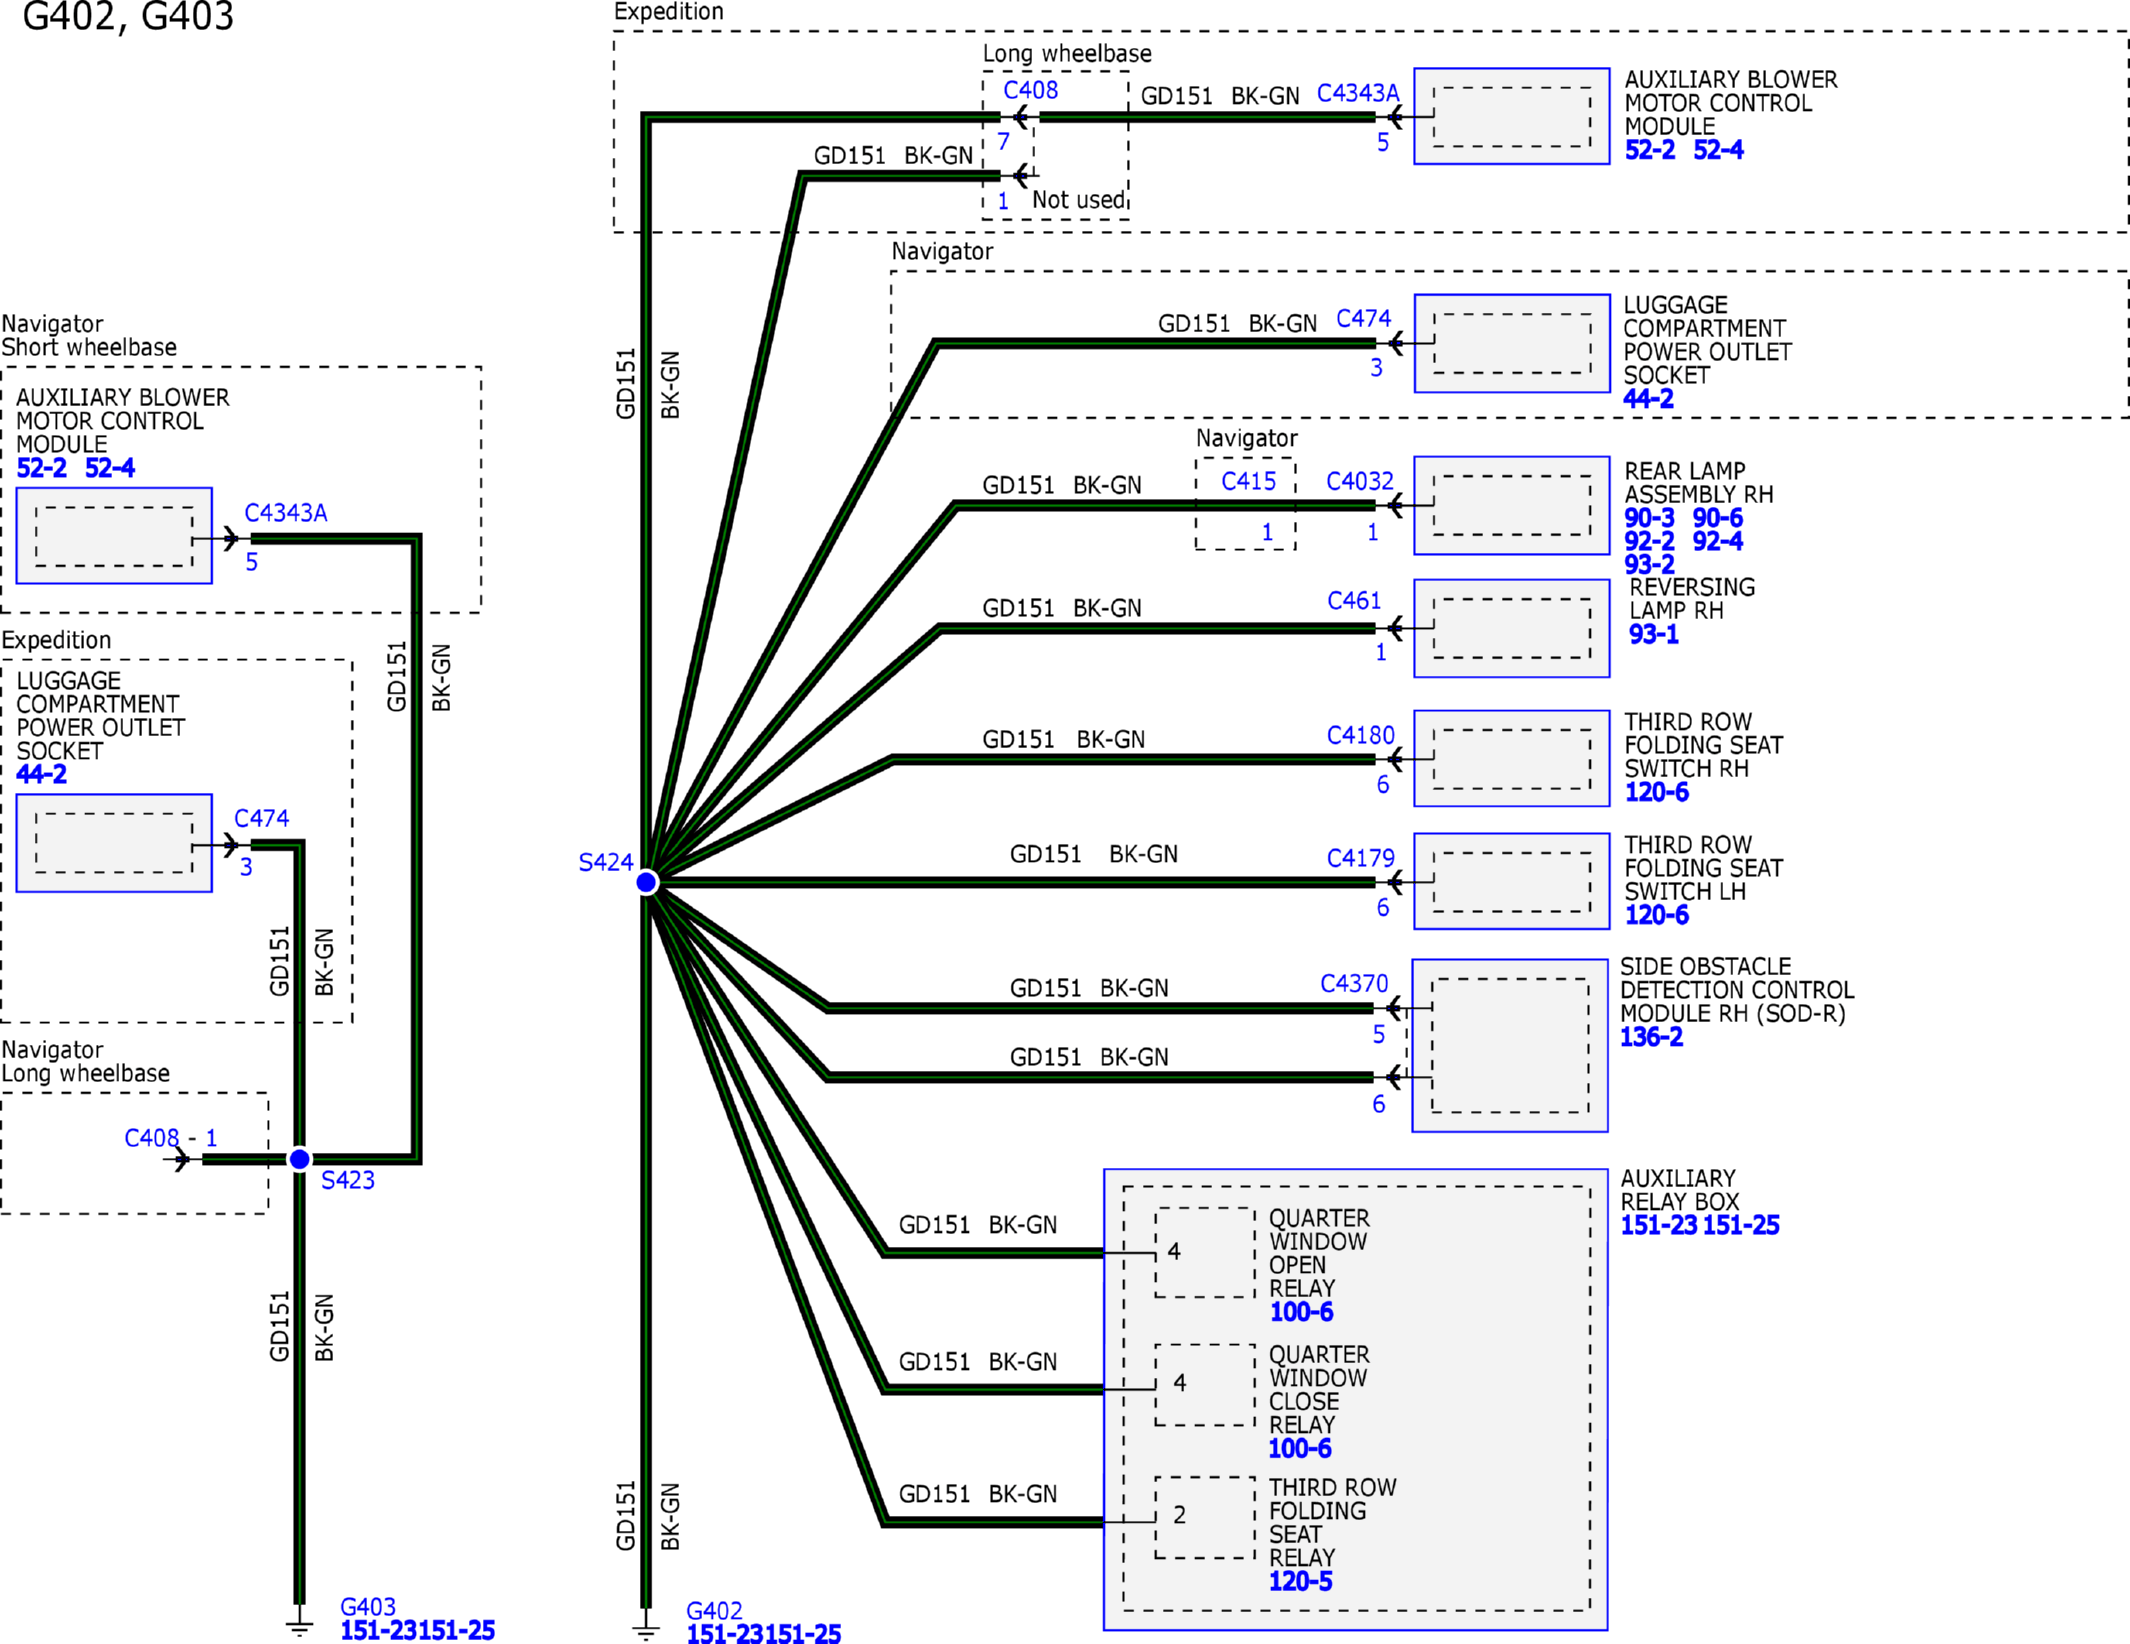
Task: Open reference 100-6 under Quarter Window Open Relay
Action: tap(1302, 1312)
